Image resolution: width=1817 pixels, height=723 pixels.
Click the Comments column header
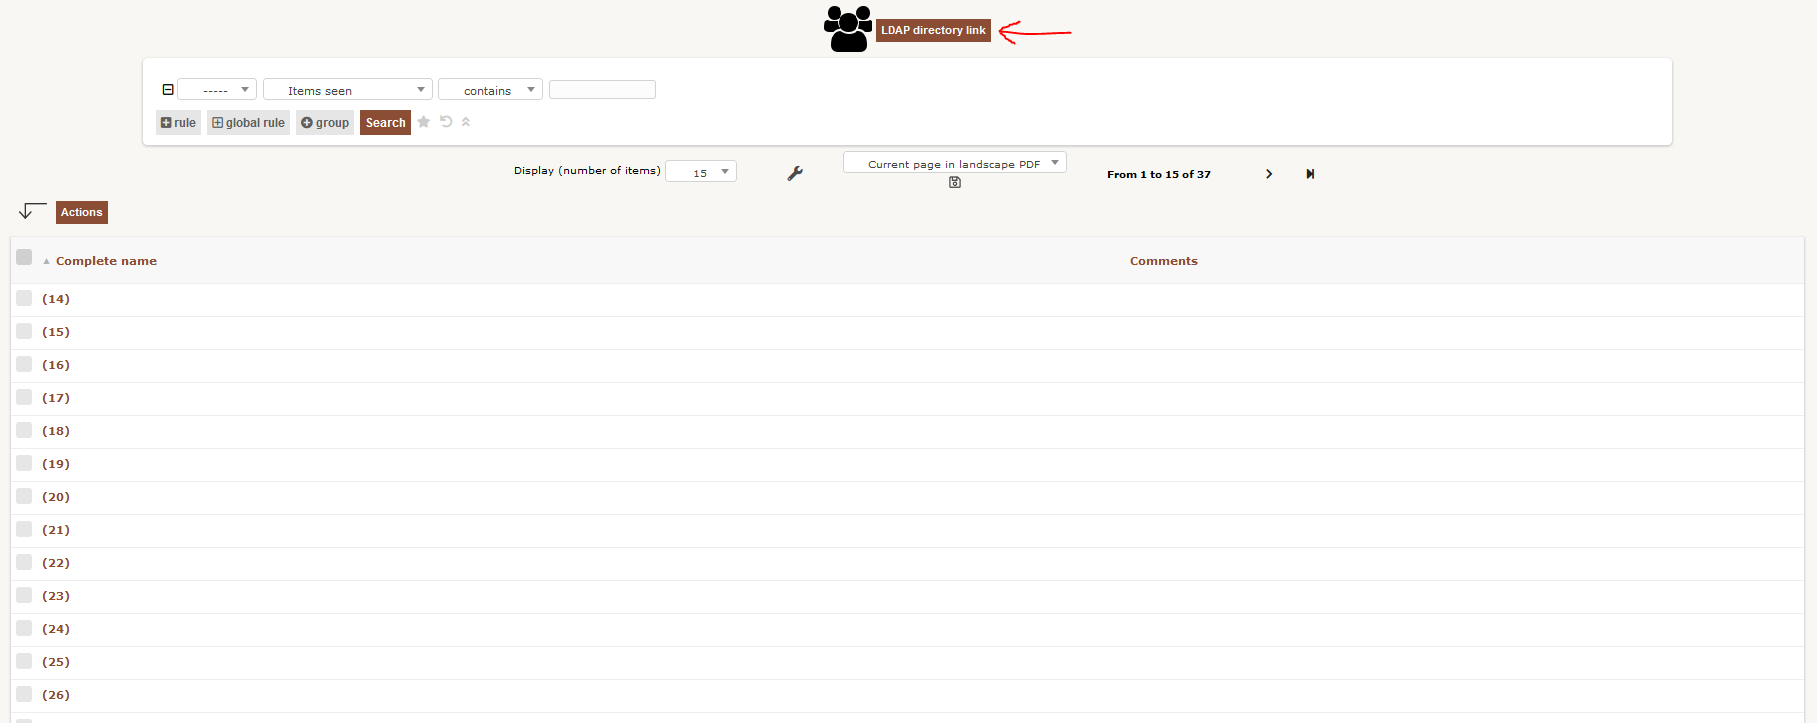1163,261
